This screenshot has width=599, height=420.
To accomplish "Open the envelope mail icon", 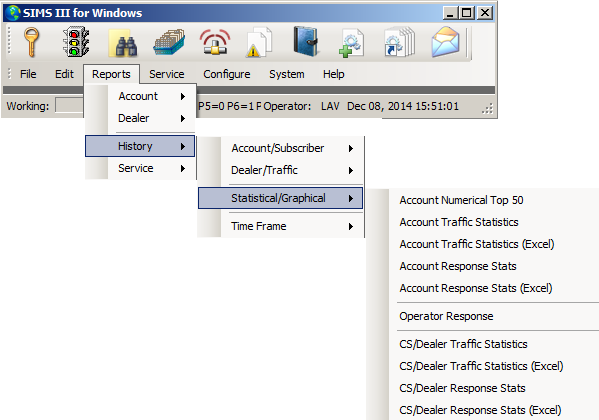I will (x=445, y=42).
